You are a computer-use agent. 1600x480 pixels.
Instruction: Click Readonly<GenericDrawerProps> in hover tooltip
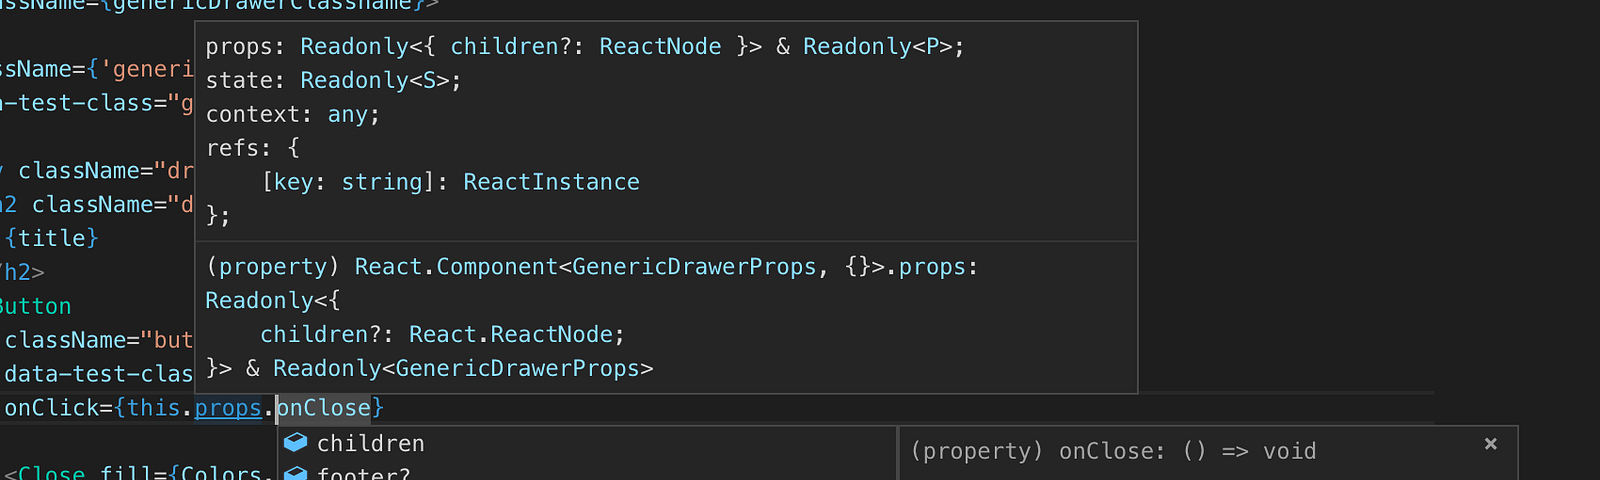[x=463, y=368]
